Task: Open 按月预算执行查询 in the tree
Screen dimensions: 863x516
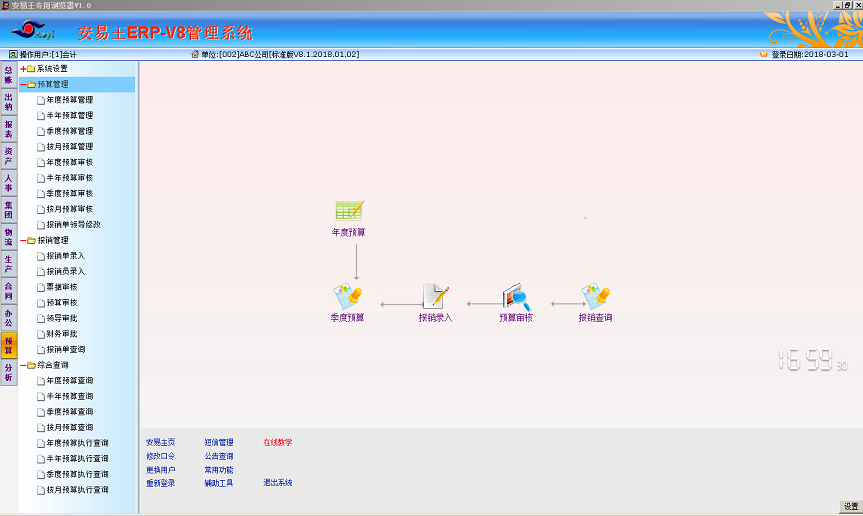Action: (x=78, y=490)
